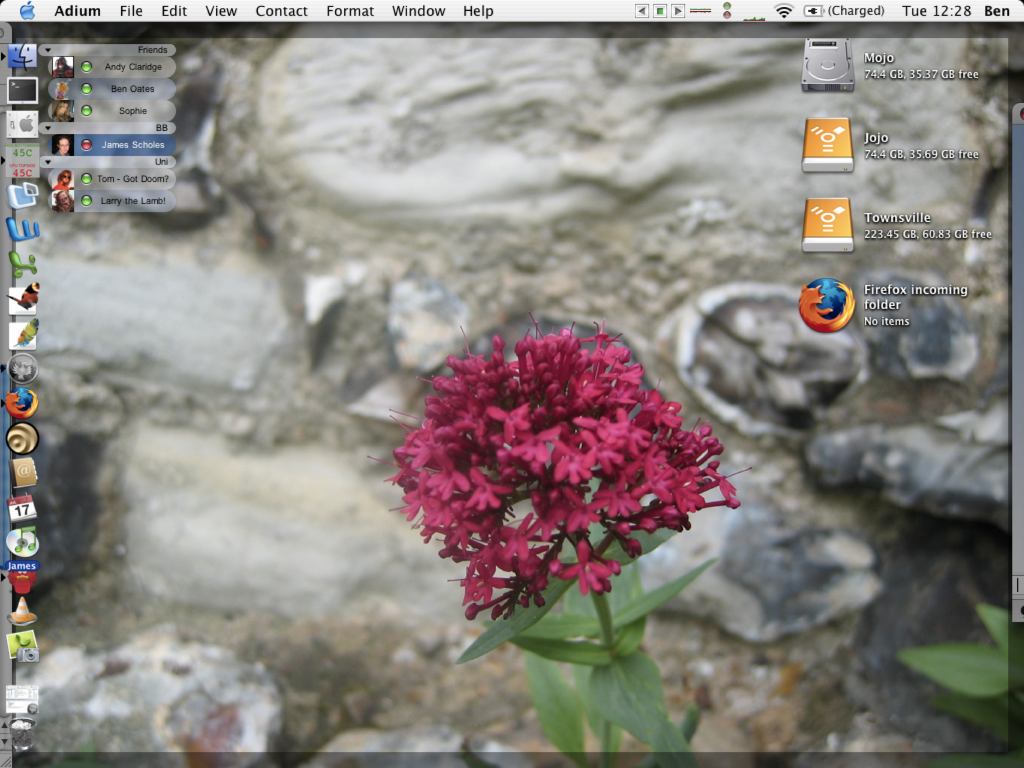
Task: Open the Apple menu
Action: [27, 10]
